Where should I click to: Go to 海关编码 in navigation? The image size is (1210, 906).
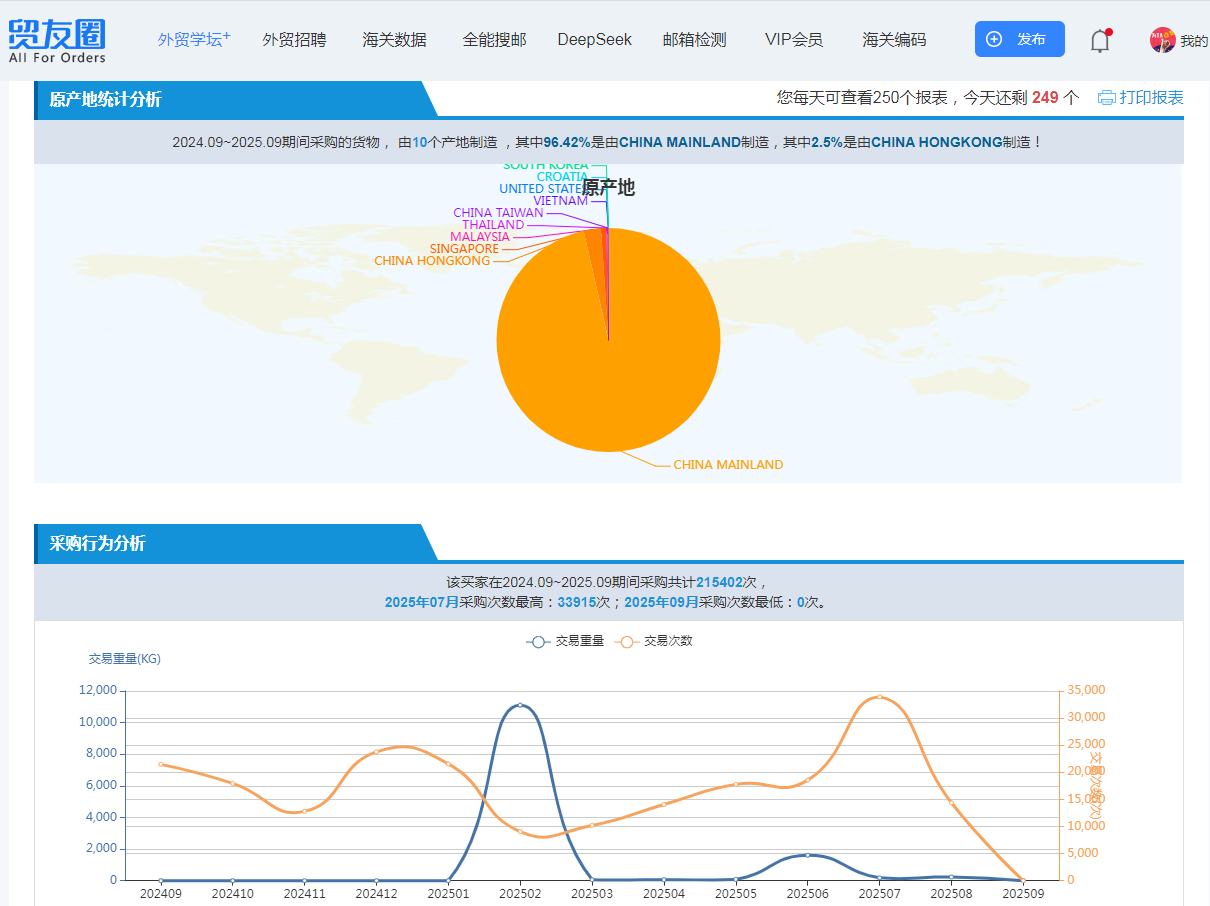894,40
